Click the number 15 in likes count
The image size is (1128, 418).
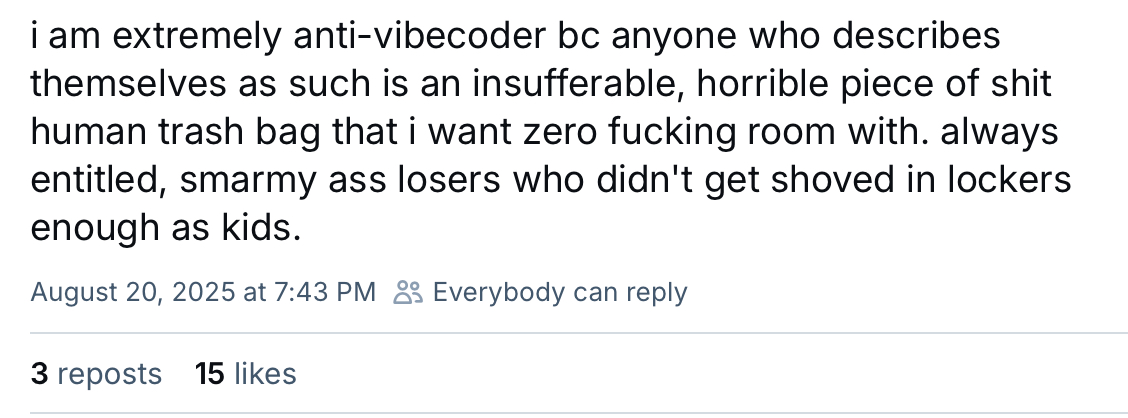209,374
